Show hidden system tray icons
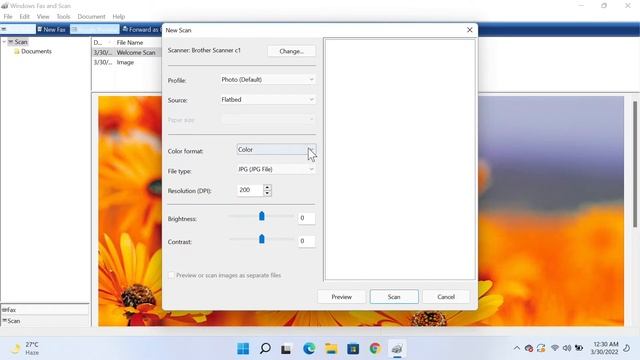Screen dimensions: 640x360 [x=517, y=348]
